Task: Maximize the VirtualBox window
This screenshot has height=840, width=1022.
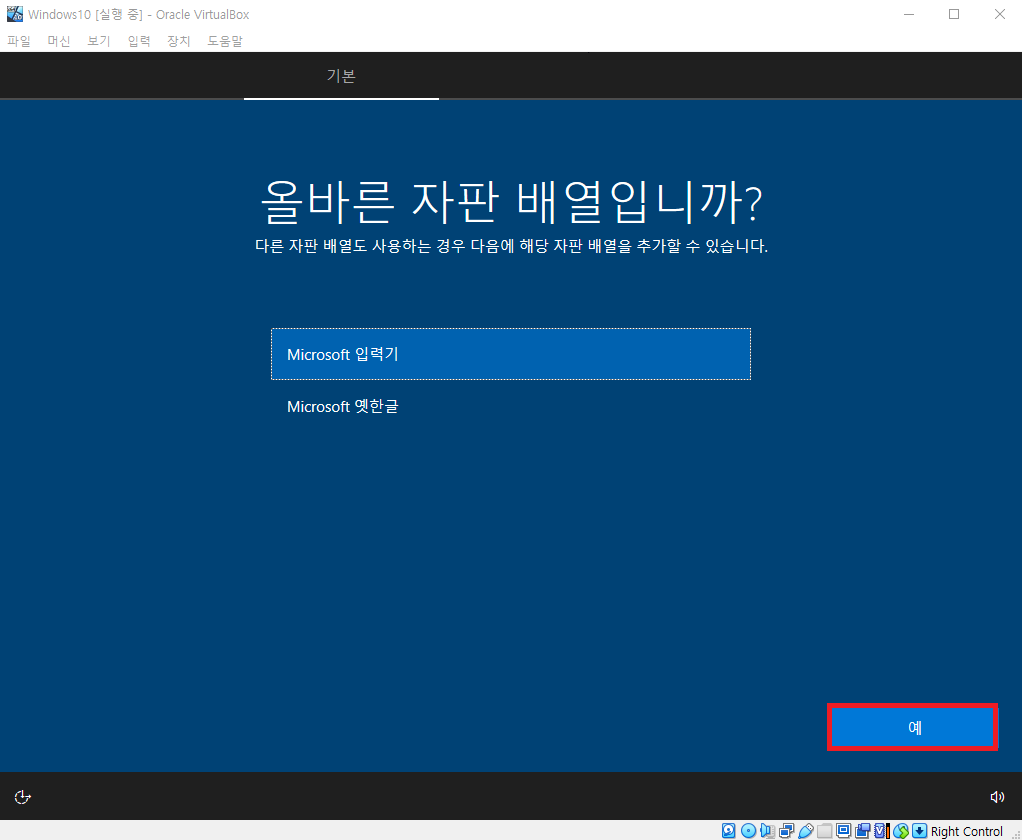Action: tap(954, 14)
